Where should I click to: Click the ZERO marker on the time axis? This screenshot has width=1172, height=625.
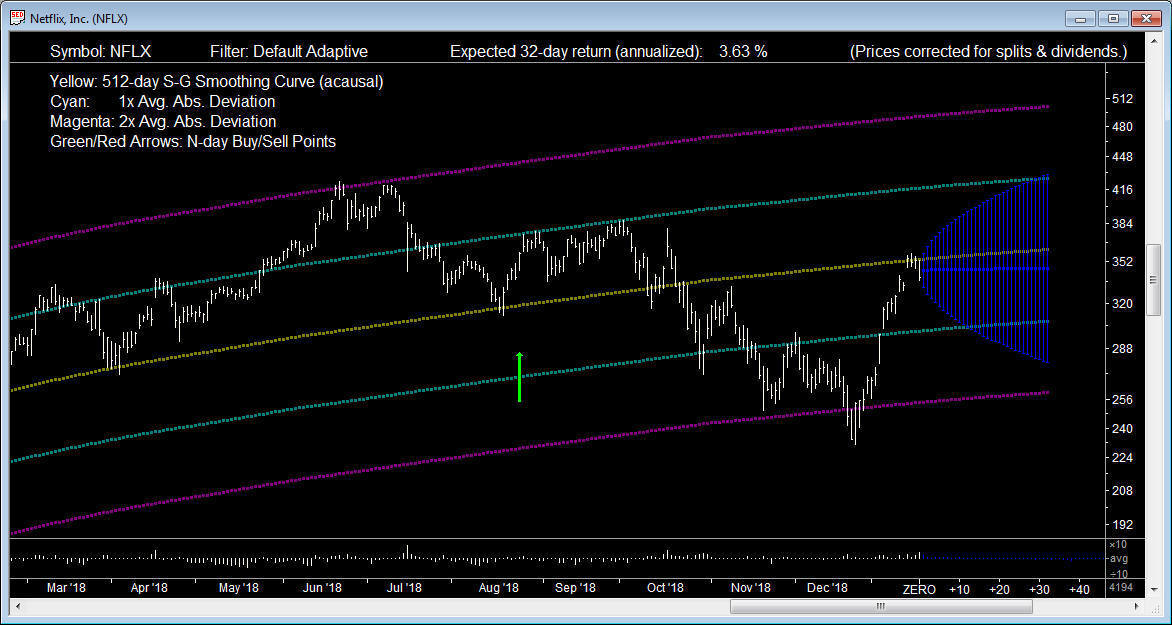point(919,589)
